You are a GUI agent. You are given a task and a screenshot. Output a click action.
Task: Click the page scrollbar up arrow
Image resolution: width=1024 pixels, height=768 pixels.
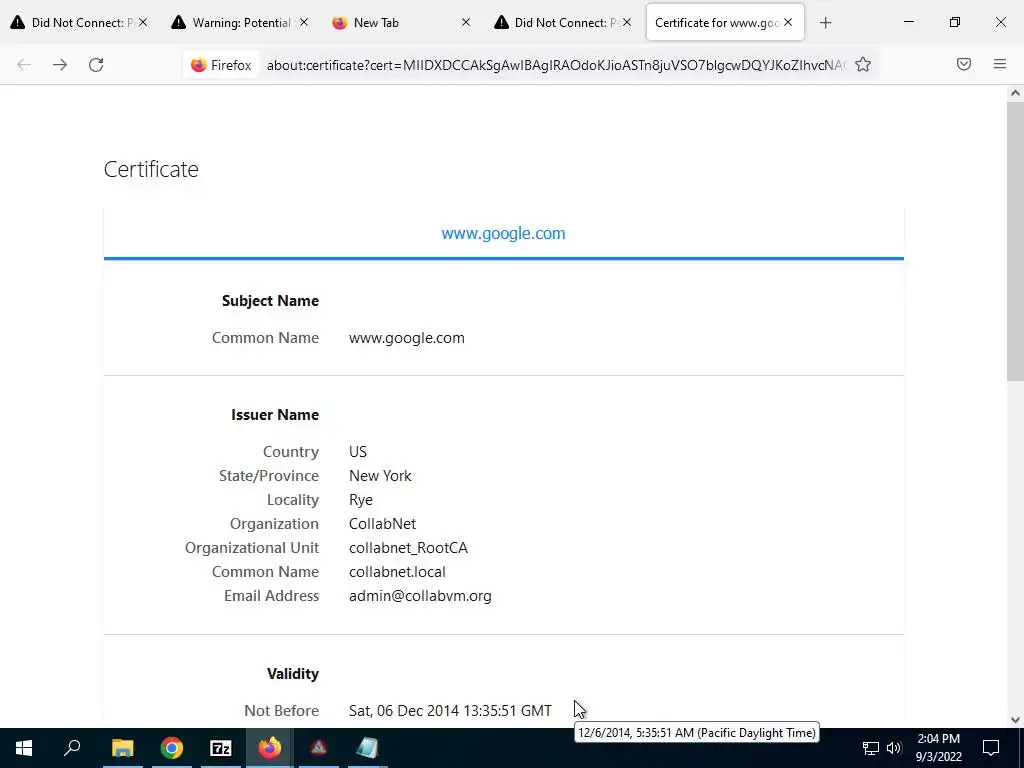pos(1015,93)
